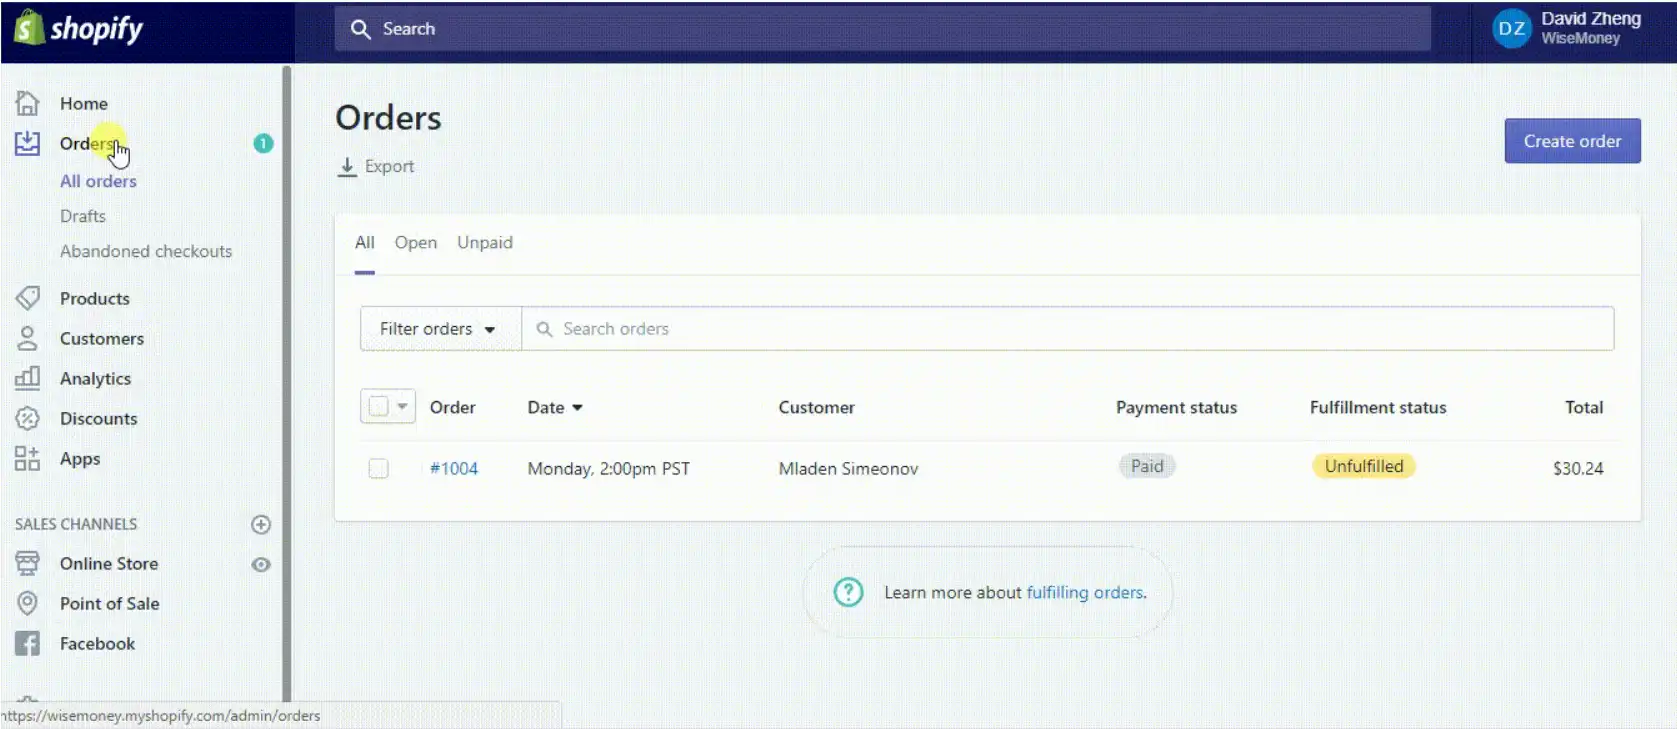Screen dimensions: 1677x729
Task: Switch to the Open tab
Action: pos(416,243)
